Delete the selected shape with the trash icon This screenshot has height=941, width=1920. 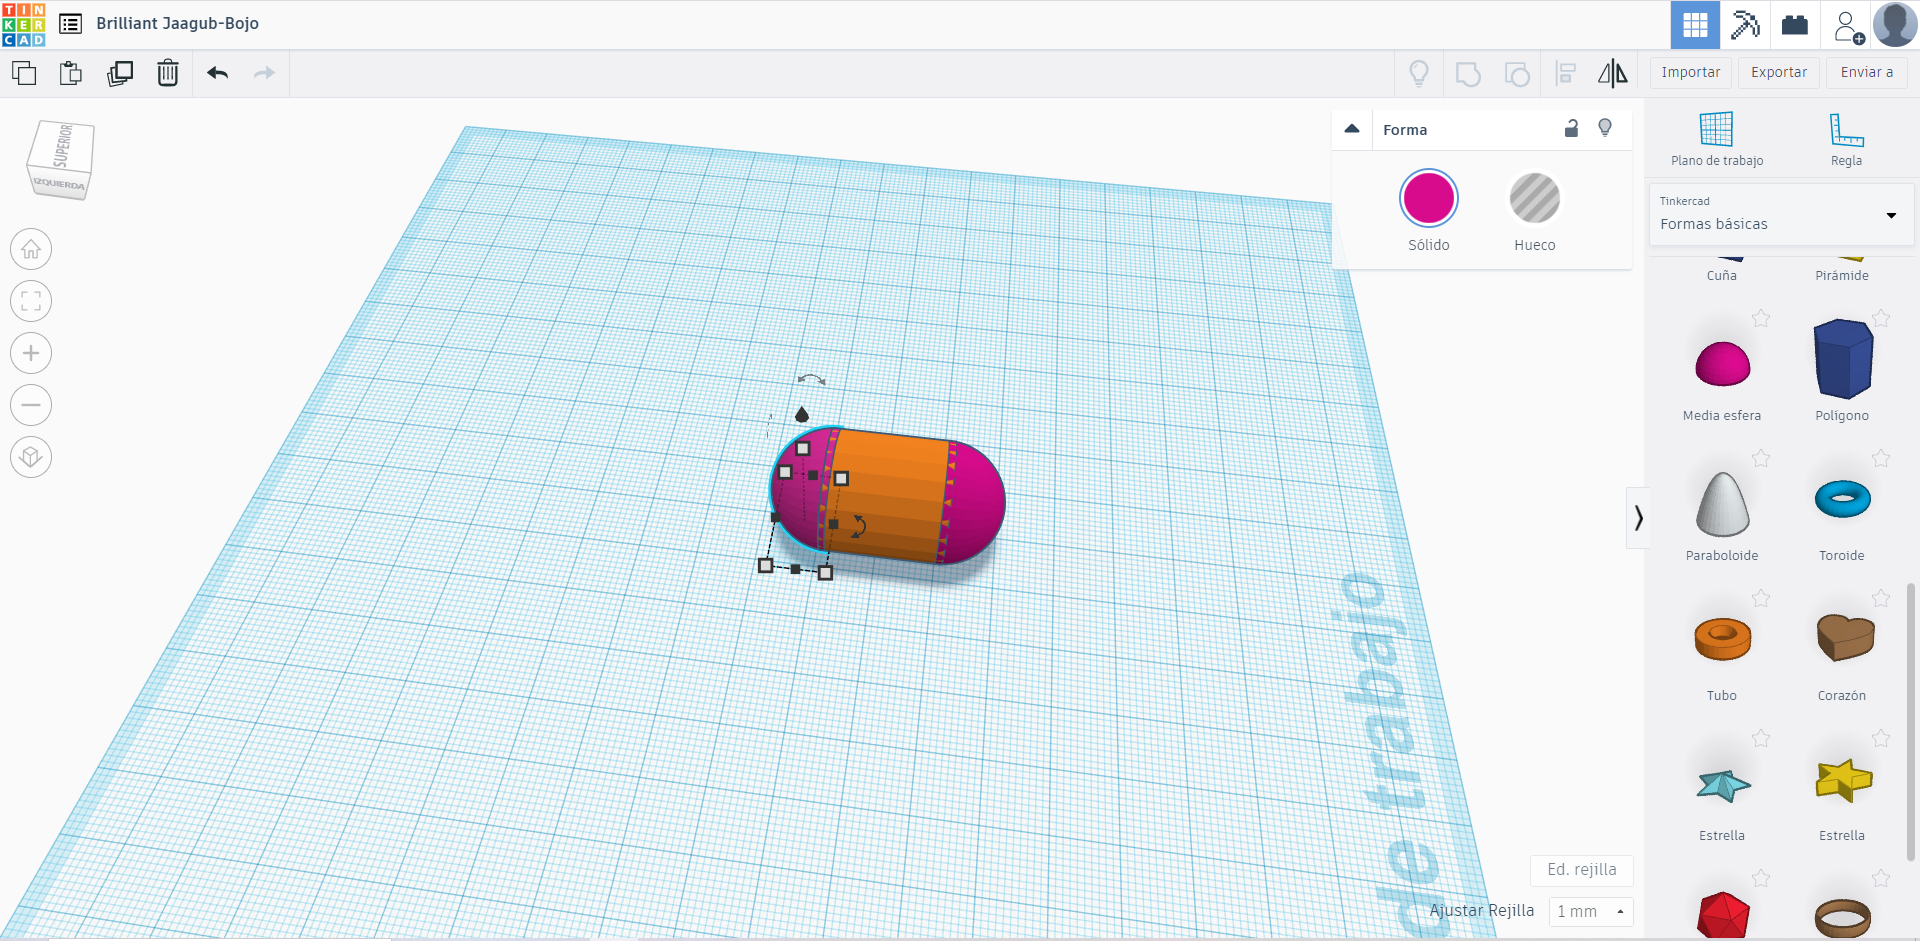tap(168, 73)
